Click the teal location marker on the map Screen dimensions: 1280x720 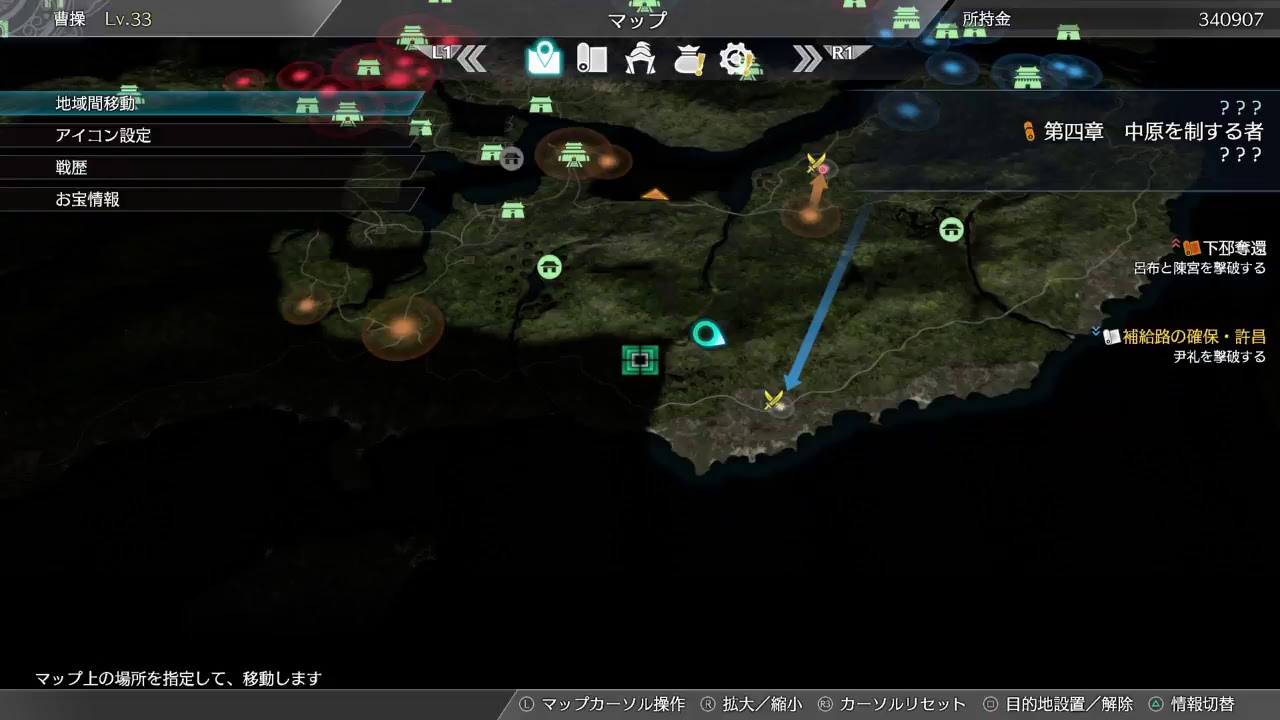point(707,334)
